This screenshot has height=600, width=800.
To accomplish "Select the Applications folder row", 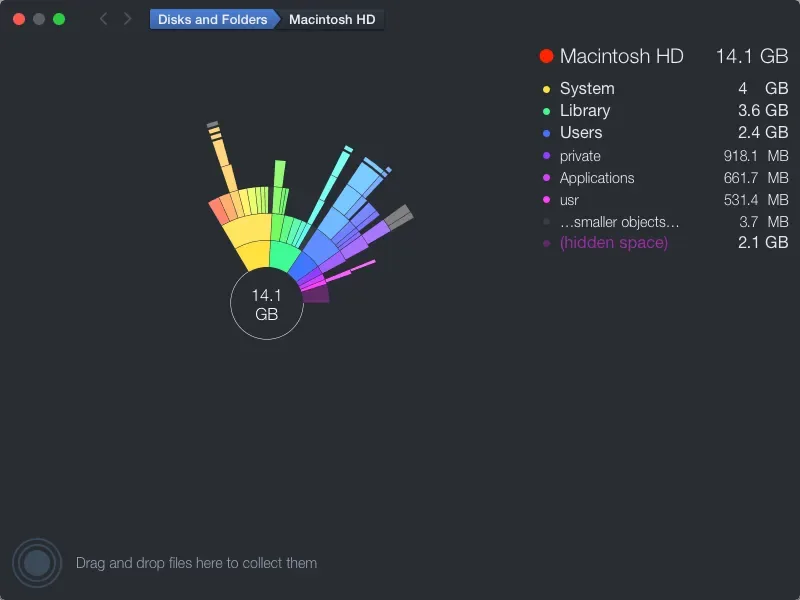I will (x=665, y=178).
